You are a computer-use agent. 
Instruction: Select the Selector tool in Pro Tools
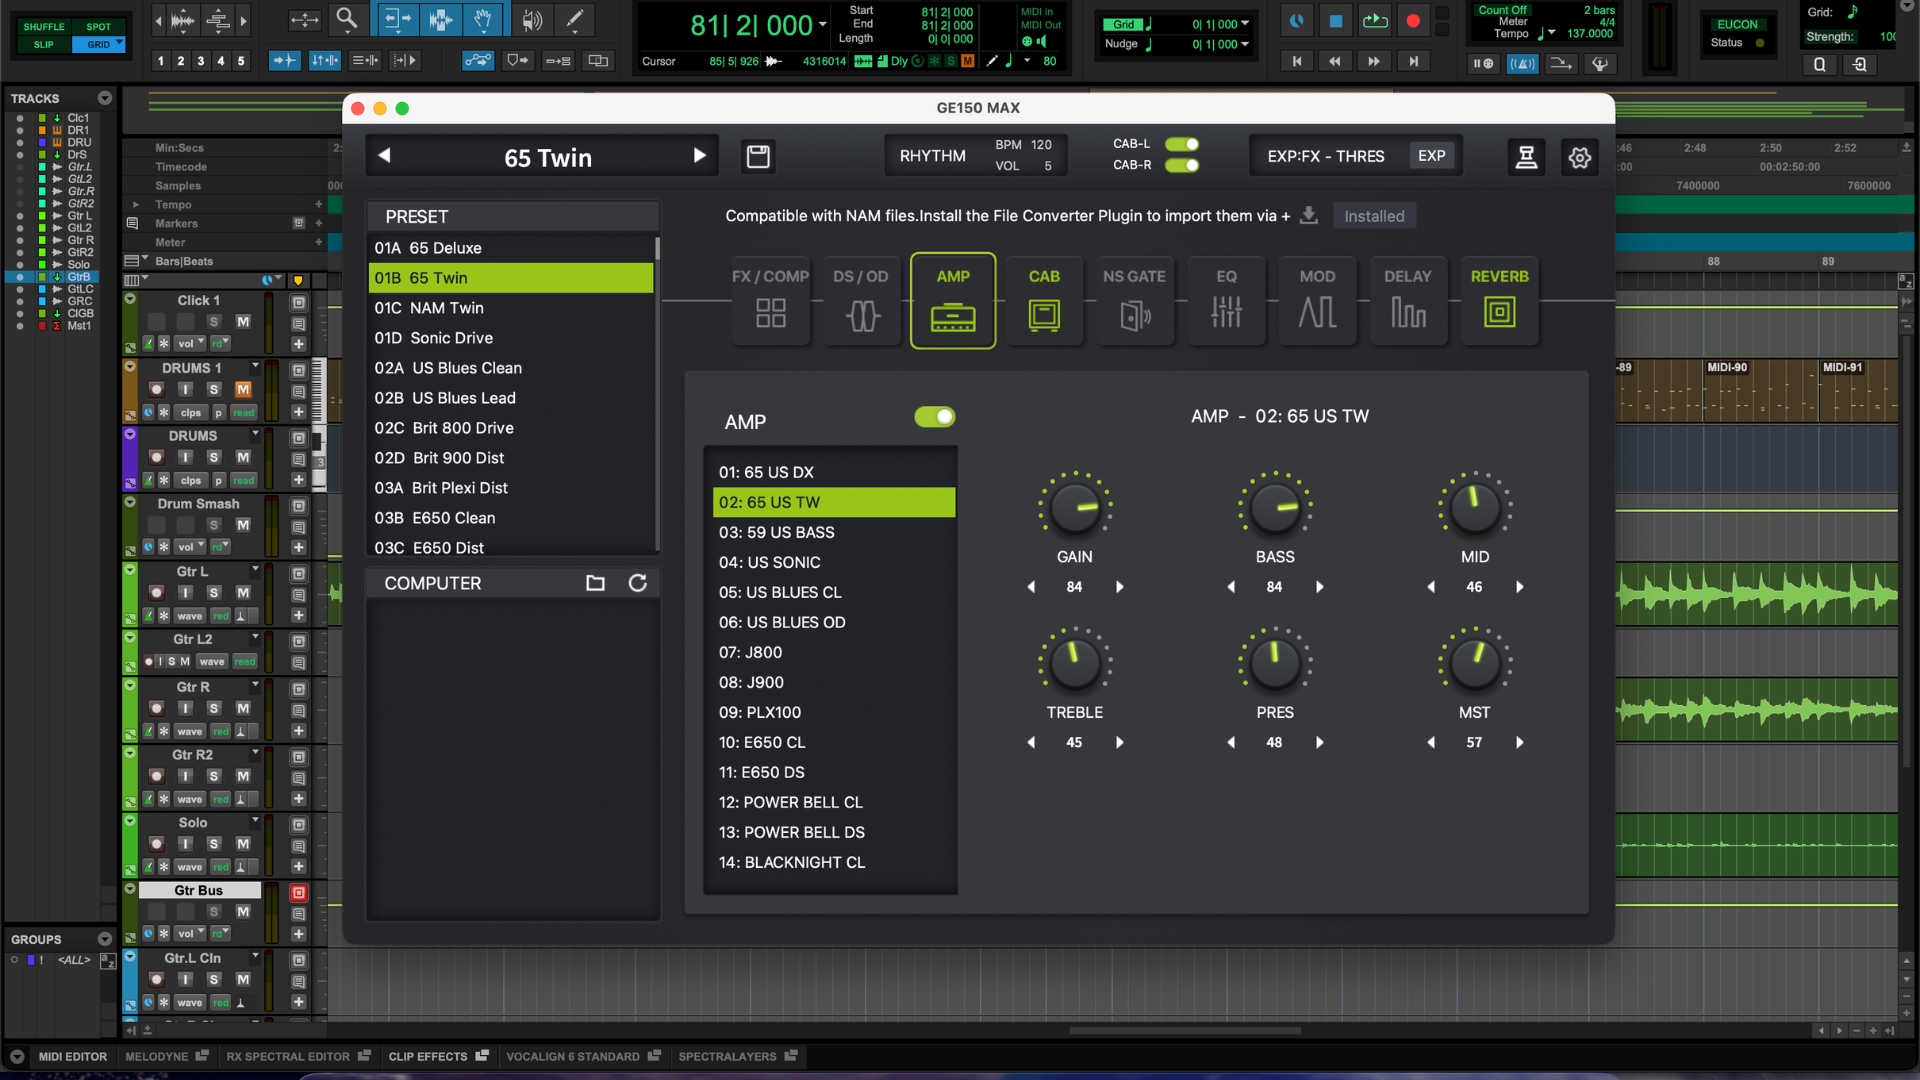[x=440, y=19]
